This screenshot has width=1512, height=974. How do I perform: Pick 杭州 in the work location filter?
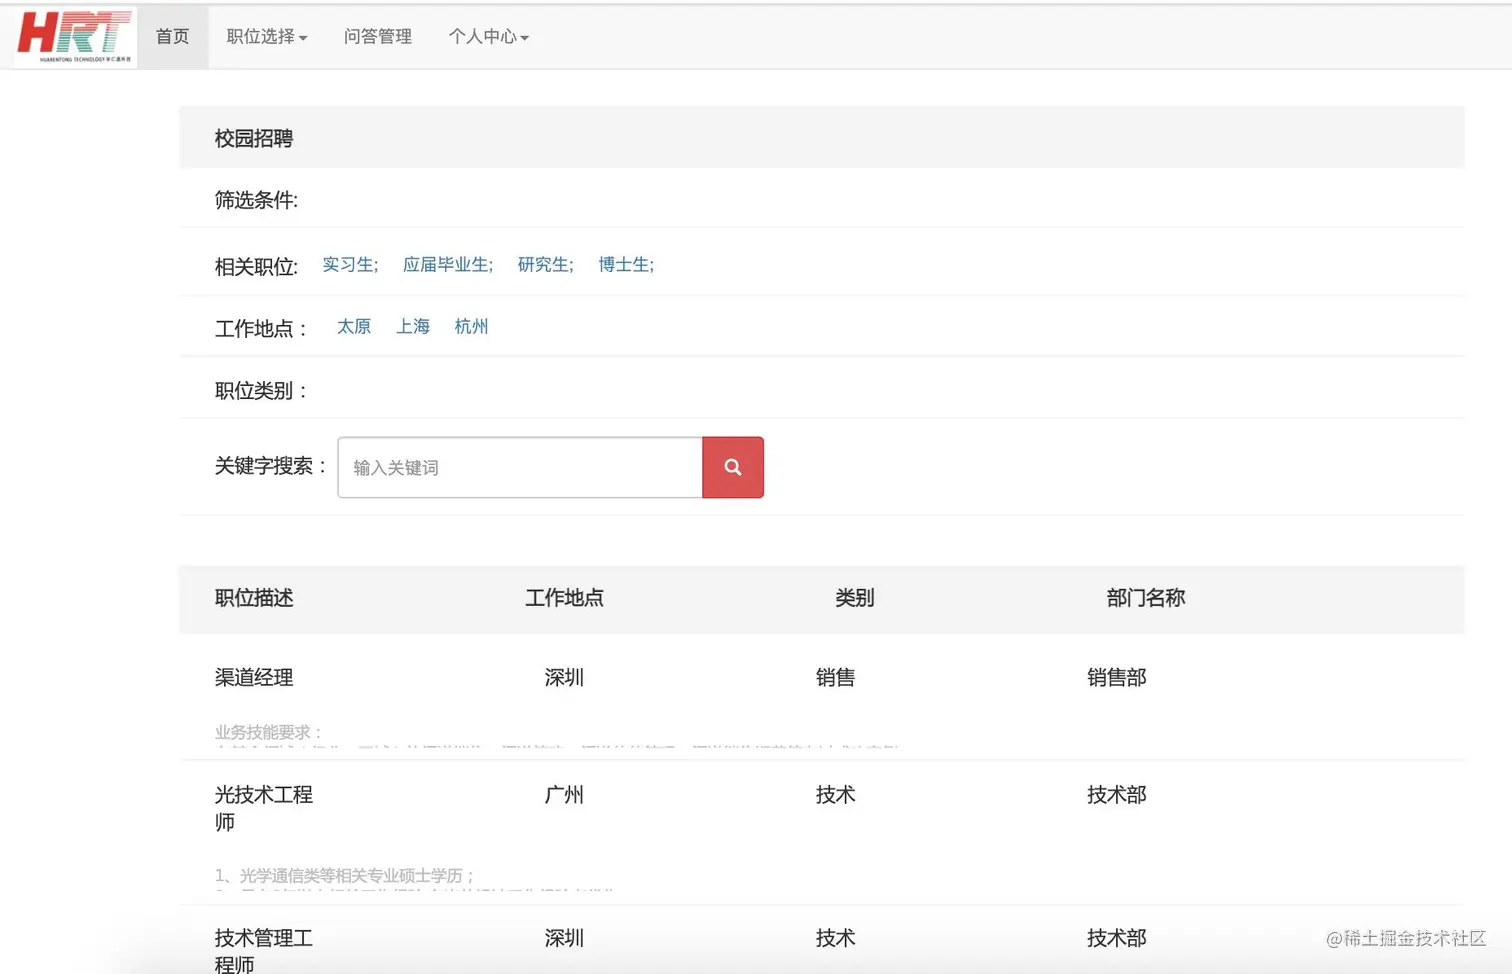click(472, 327)
